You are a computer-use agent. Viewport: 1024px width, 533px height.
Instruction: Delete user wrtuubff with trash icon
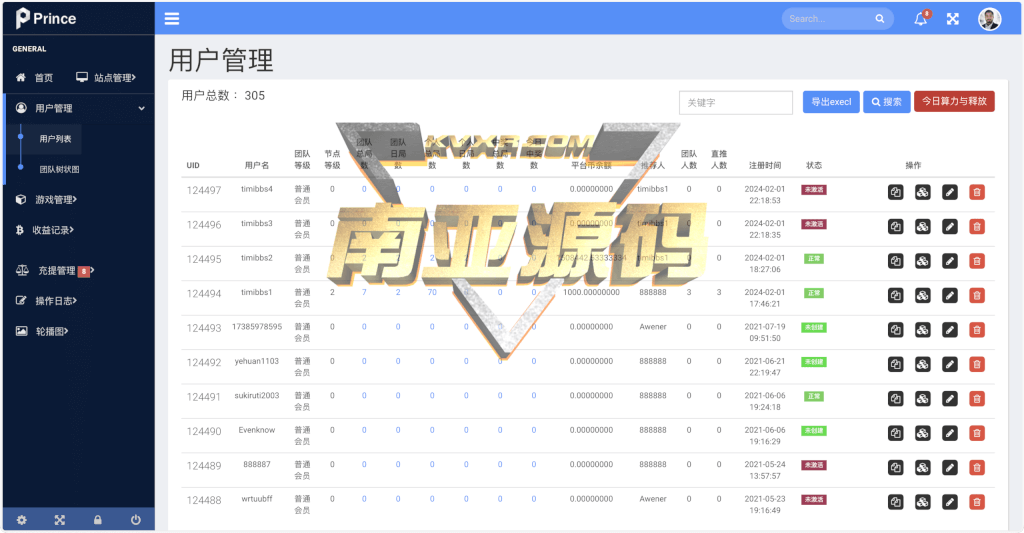pyautogui.click(x=976, y=502)
